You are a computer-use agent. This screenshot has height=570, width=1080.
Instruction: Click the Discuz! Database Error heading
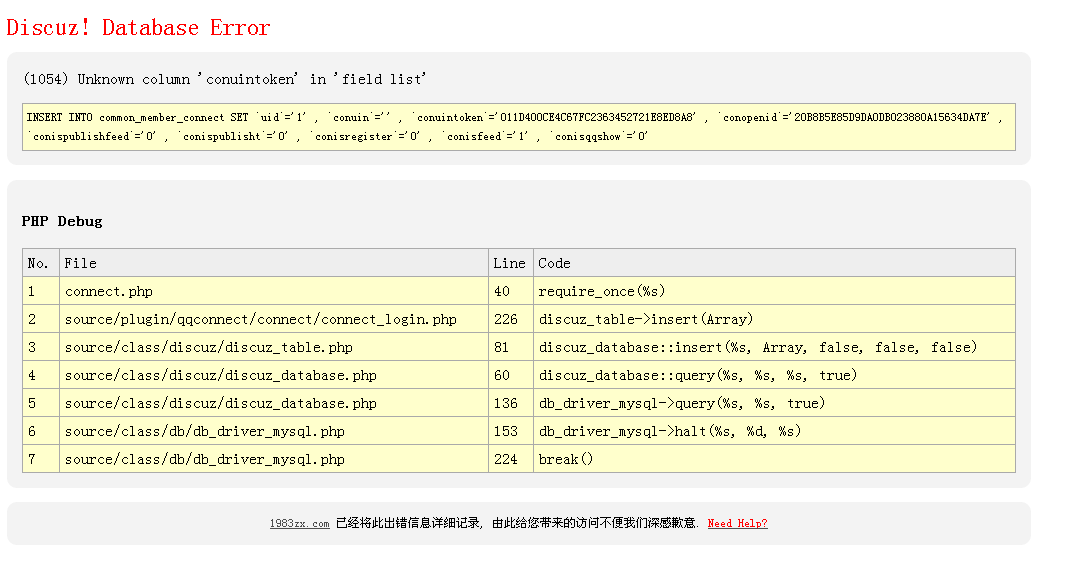coord(138,28)
